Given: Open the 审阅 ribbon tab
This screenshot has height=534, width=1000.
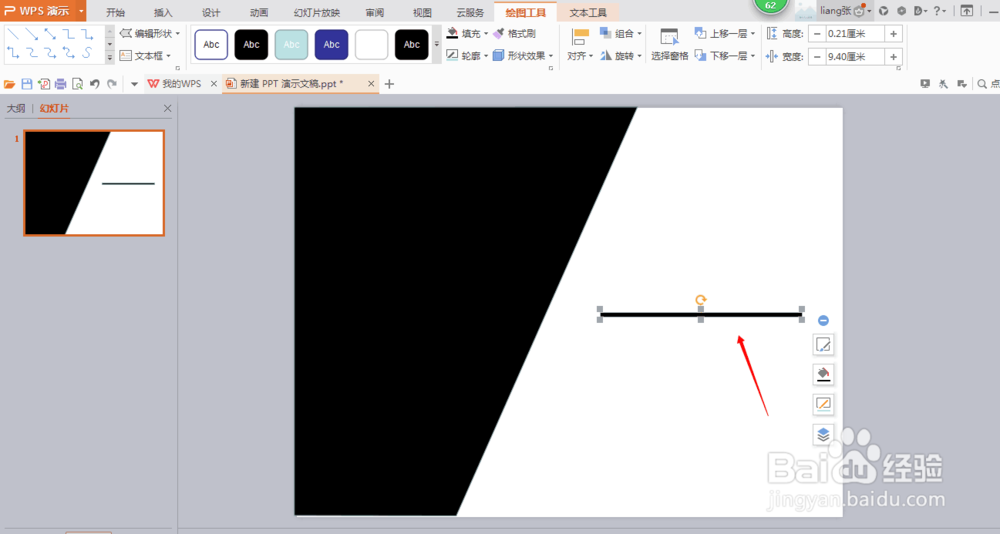Looking at the screenshot, I should click(375, 13).
